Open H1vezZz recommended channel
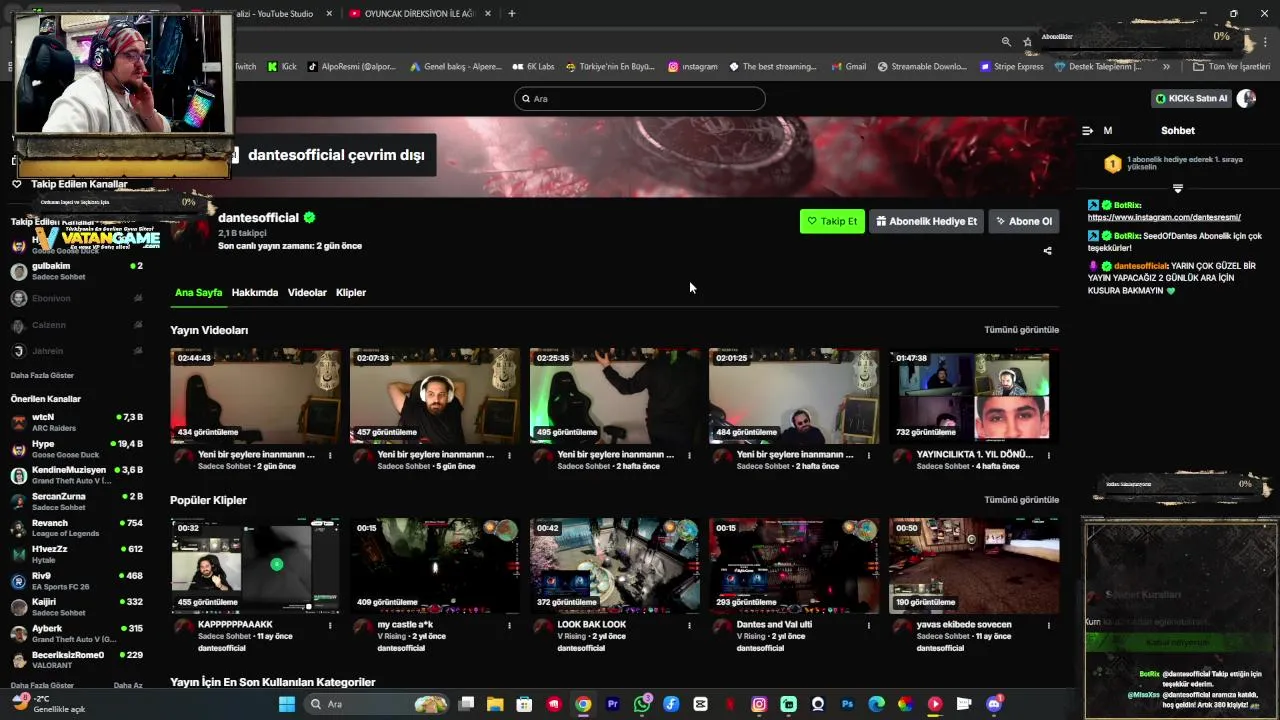Viewport: 1280px width, 720px height. pos(77,554)
